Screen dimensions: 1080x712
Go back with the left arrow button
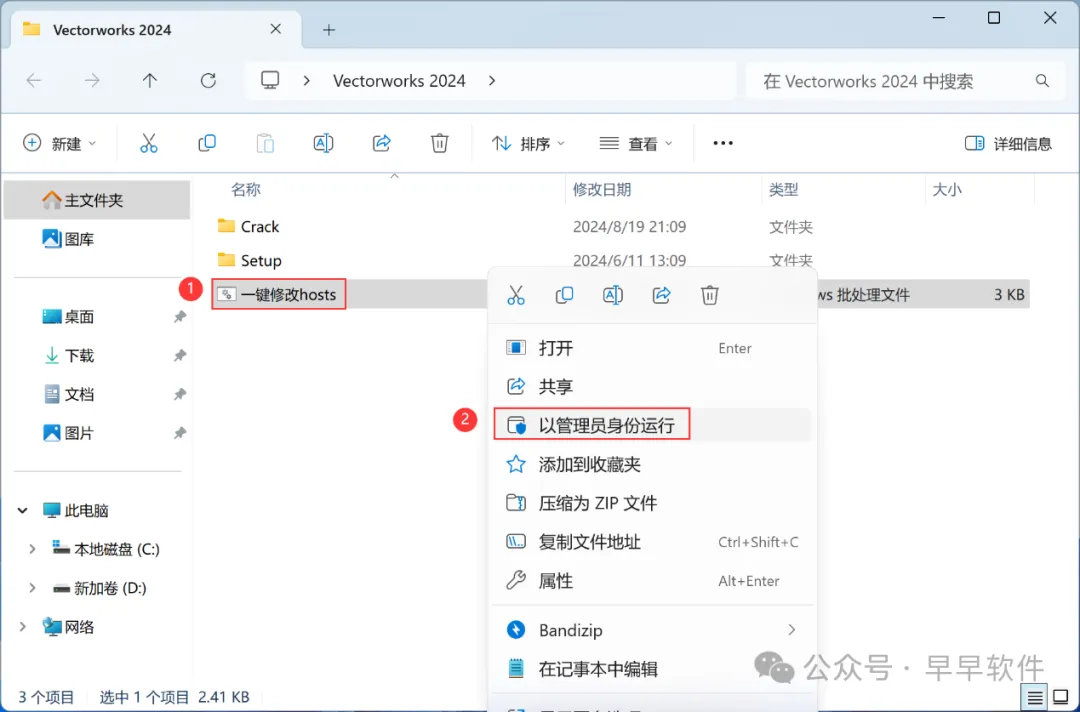(34, 81)
